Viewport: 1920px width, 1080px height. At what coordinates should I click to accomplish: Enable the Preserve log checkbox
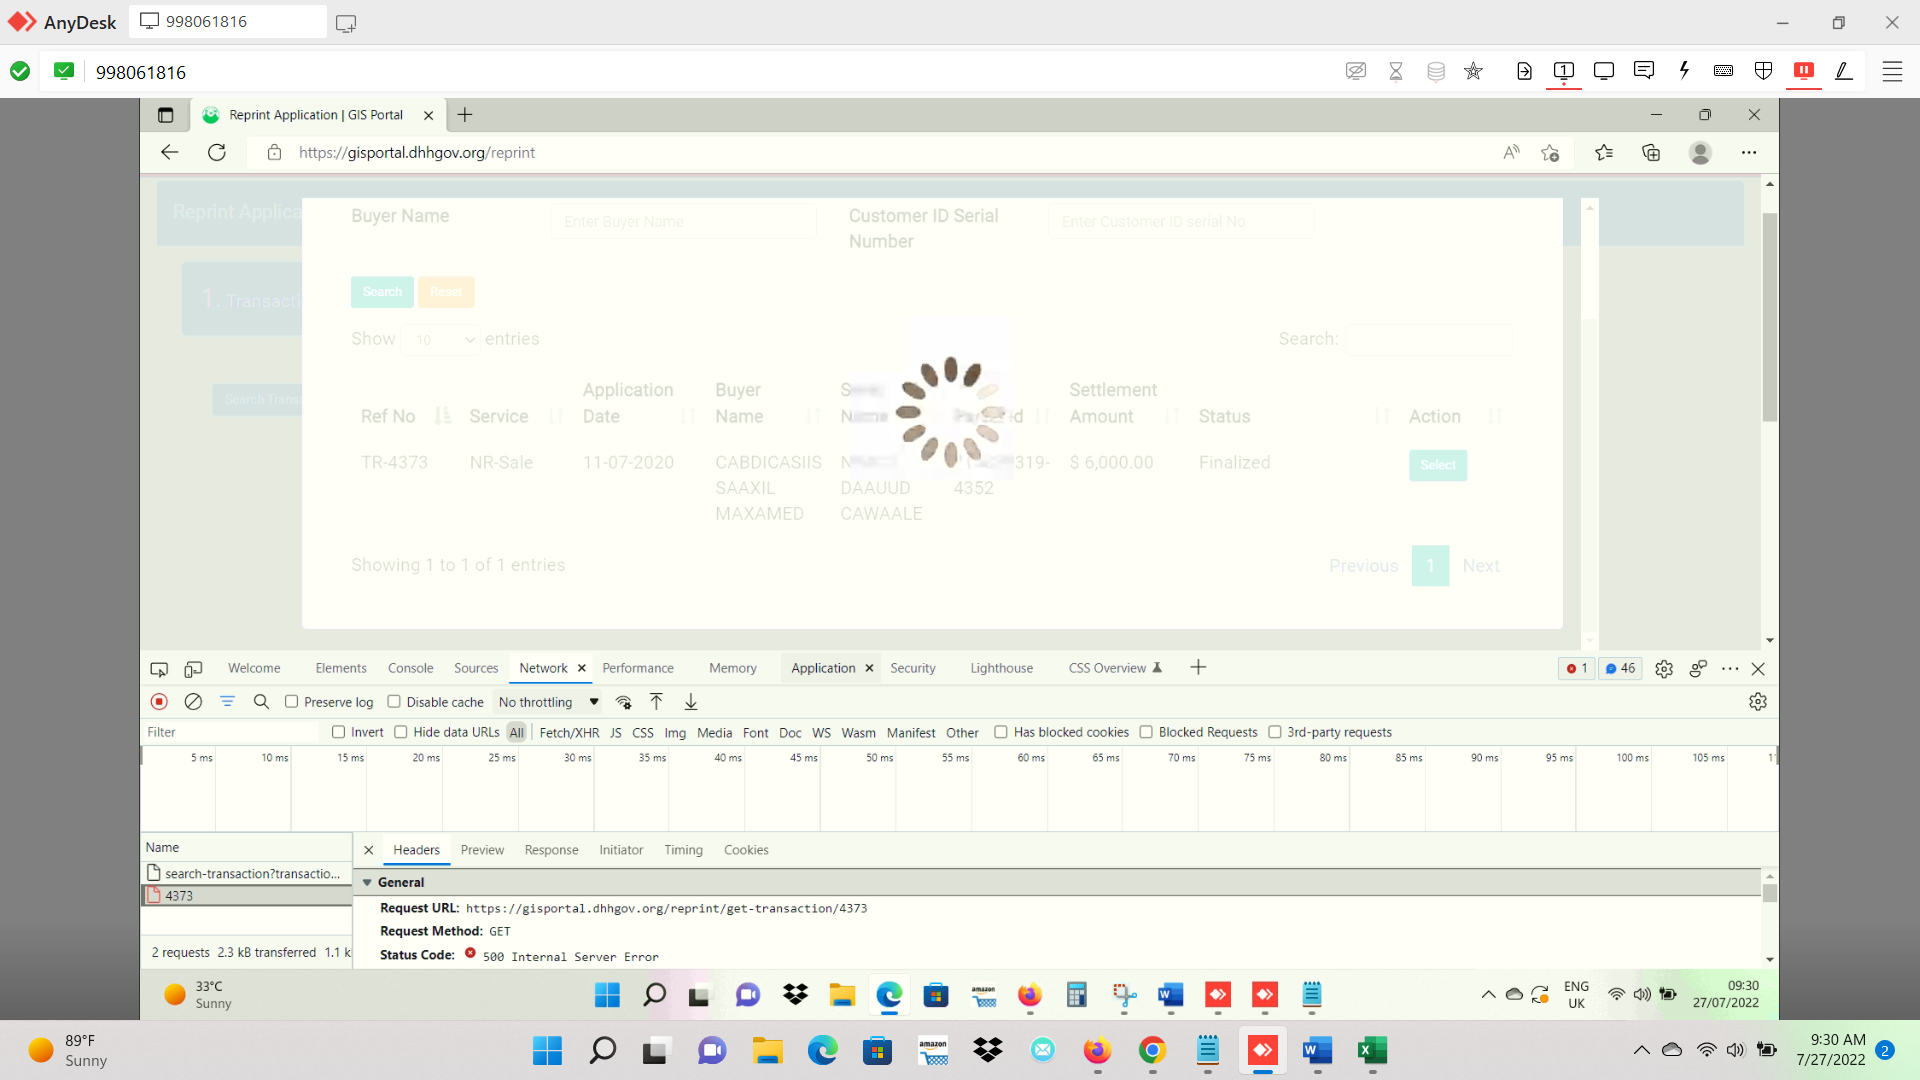point(291,702)
